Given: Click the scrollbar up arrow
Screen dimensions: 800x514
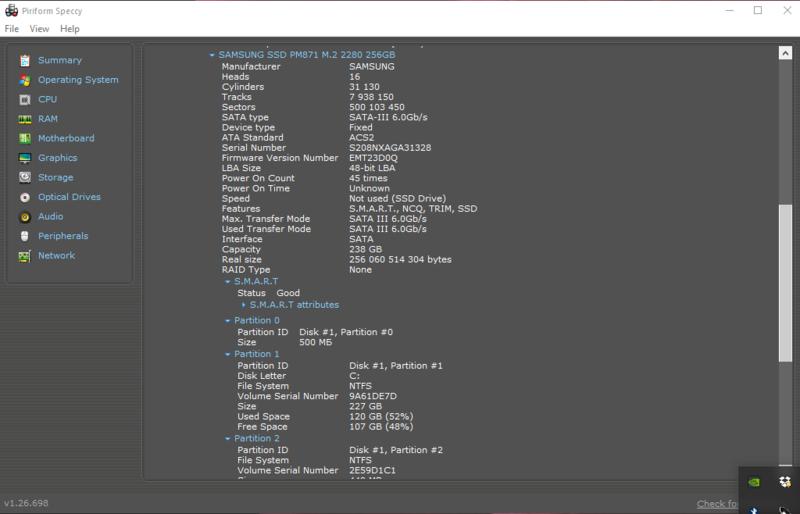Looking at the screenshot, I should [785, 53].
